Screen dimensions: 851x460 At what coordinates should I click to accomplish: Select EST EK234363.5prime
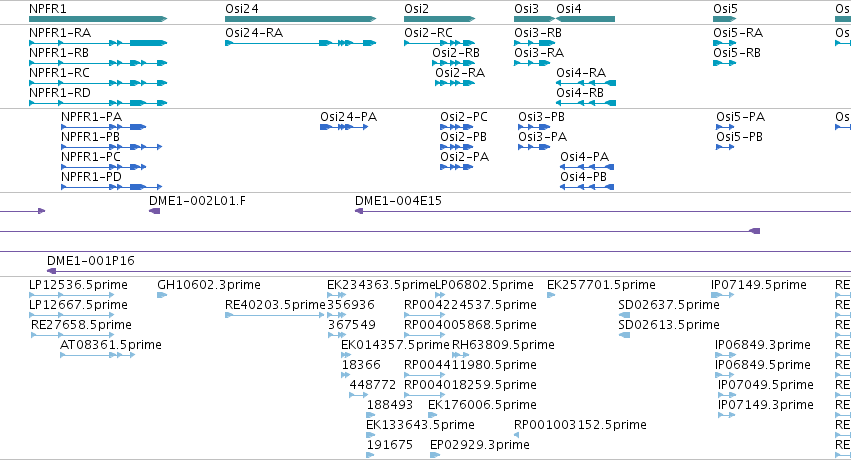point(381,285)
